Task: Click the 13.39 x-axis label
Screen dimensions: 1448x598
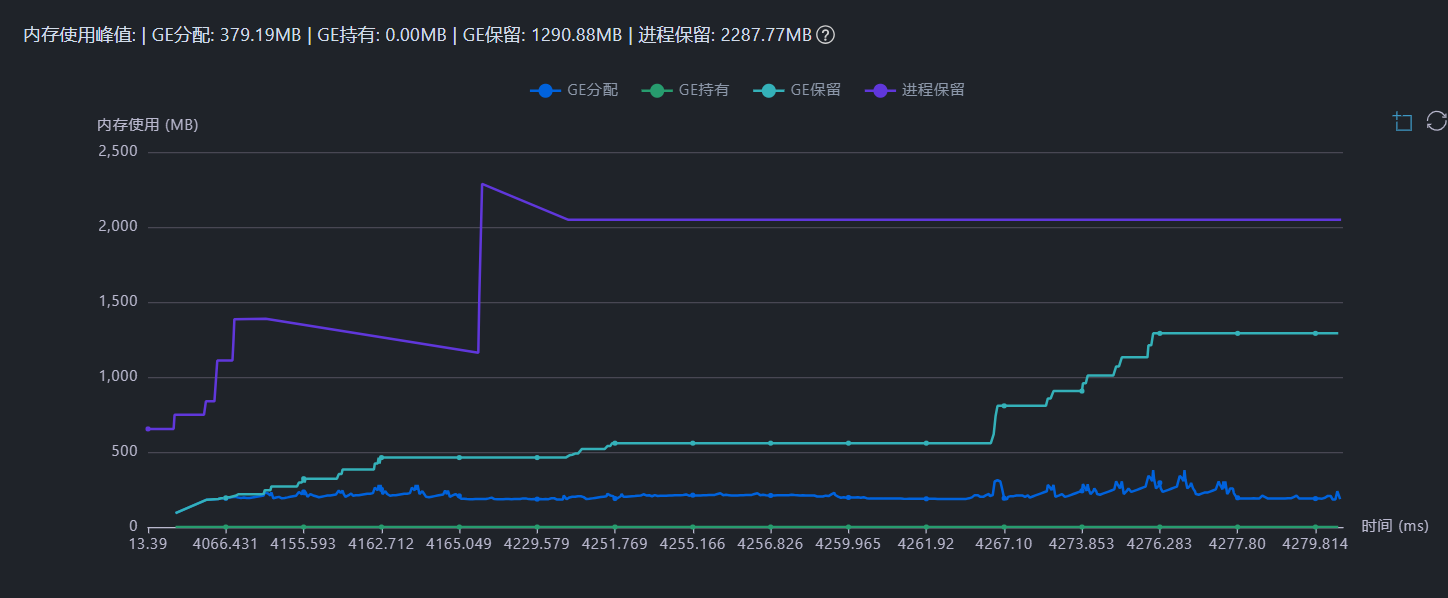Action: [148, 544]
